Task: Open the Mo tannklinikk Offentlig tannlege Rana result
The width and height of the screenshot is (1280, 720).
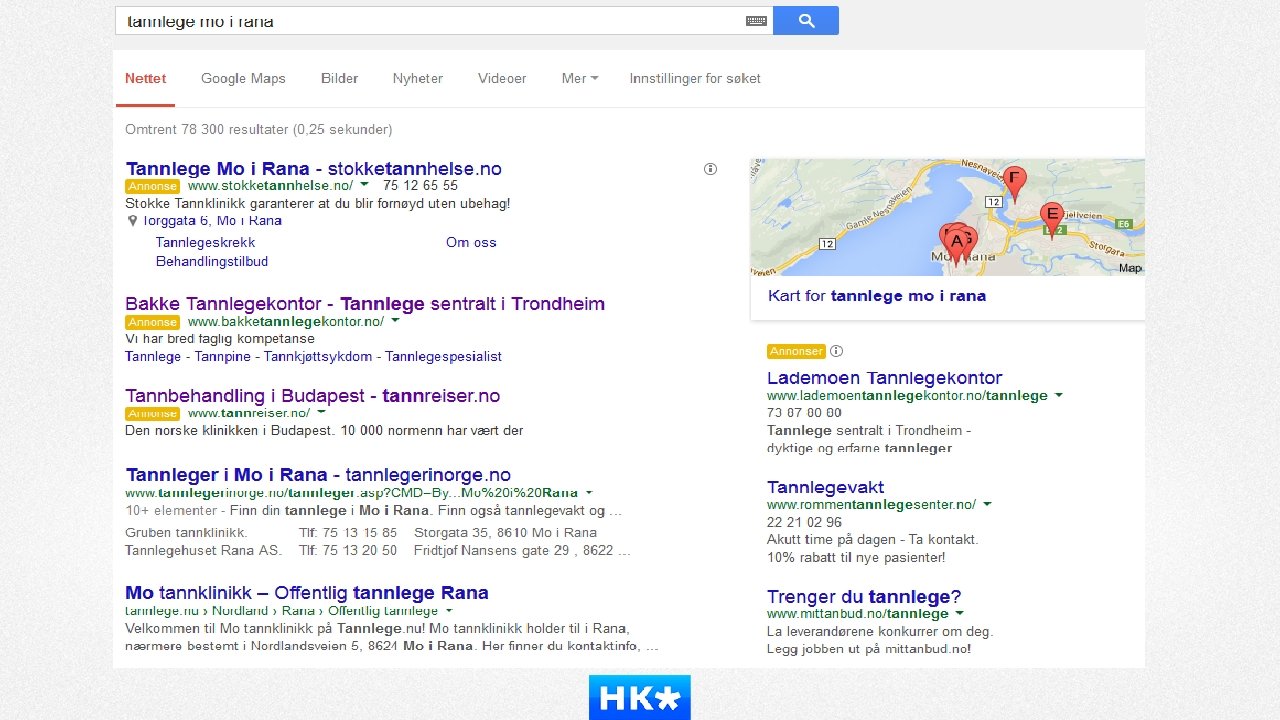Action: coord(307,592)
